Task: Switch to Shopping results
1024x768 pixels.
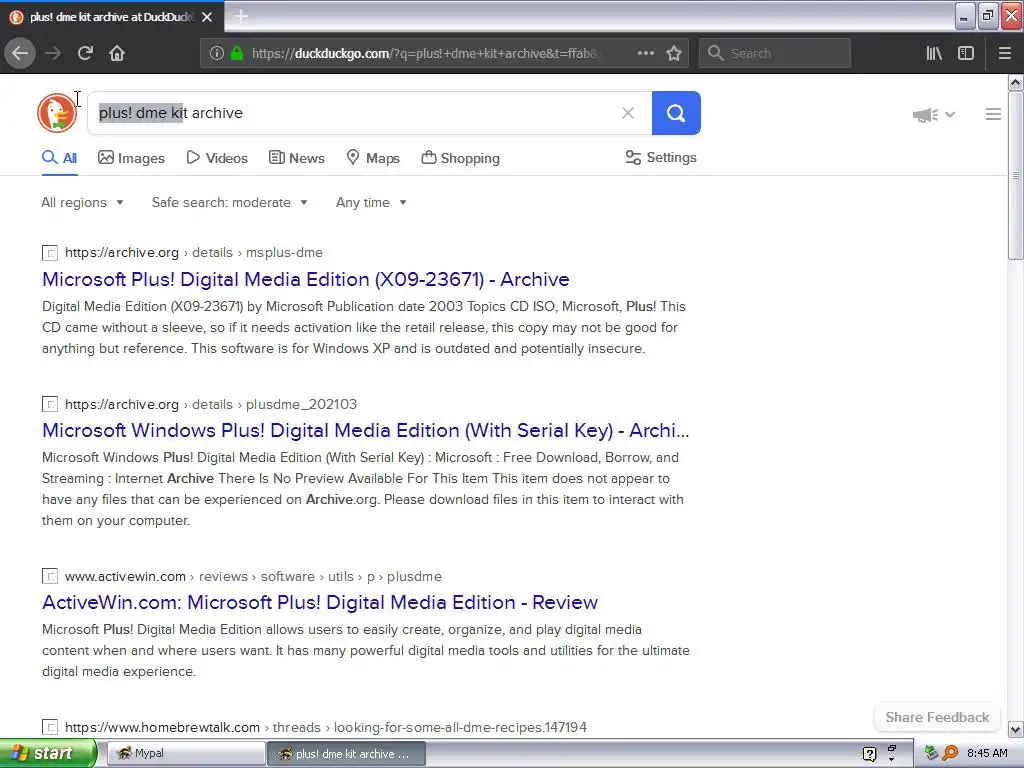Action: tap(460, 158)
